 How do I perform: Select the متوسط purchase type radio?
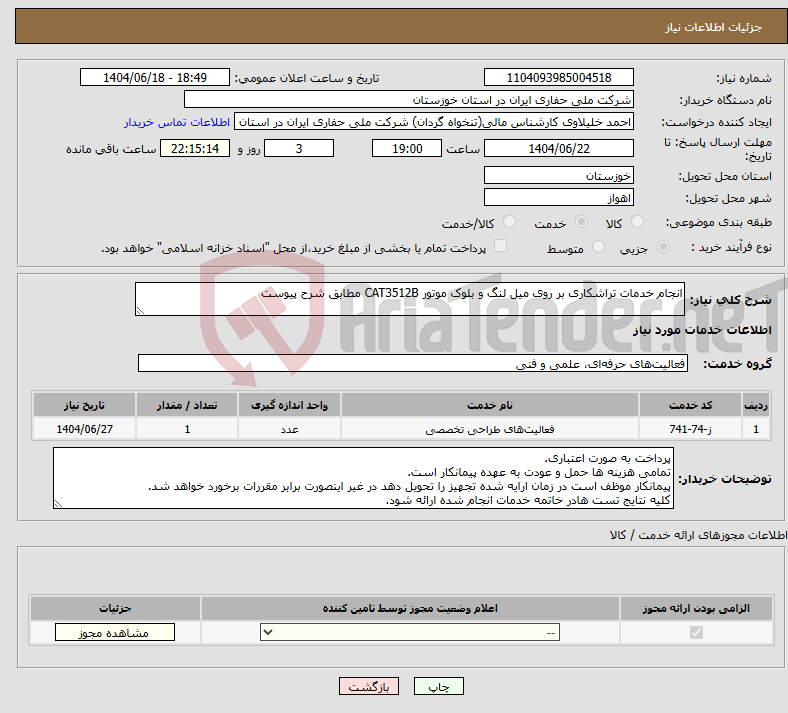point(598,247)
